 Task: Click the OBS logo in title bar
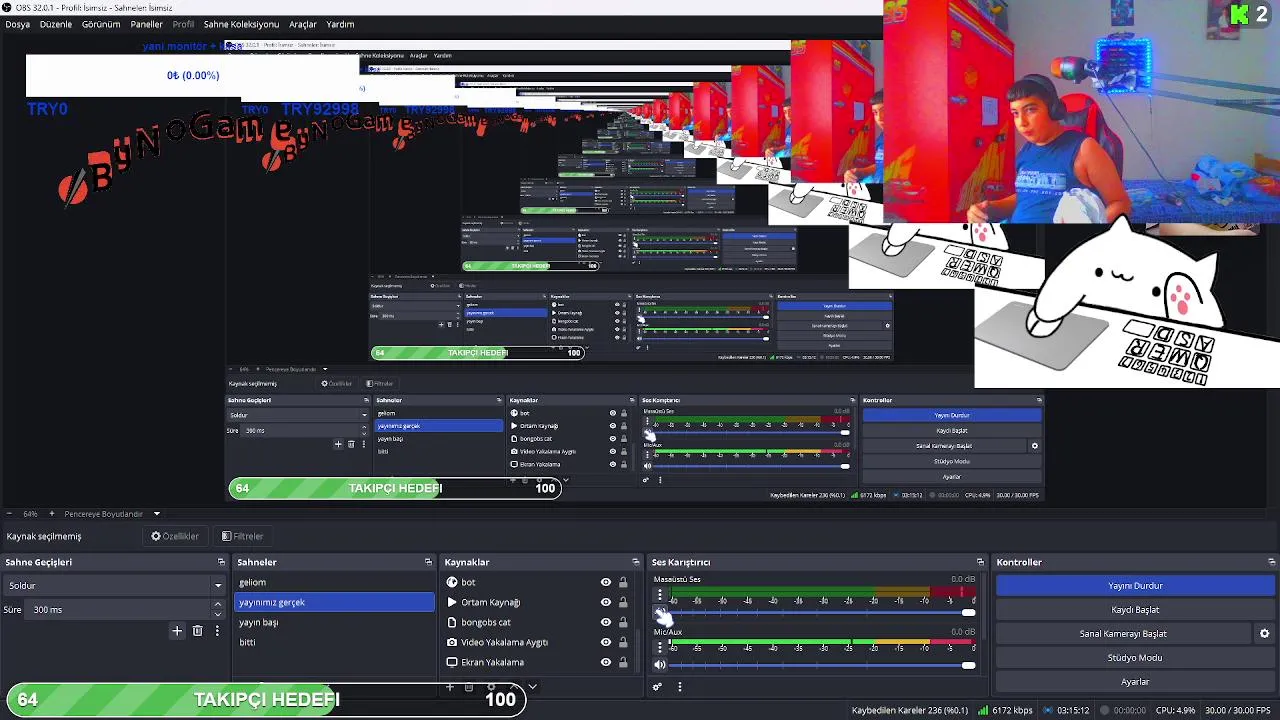[x=7, y=8]
